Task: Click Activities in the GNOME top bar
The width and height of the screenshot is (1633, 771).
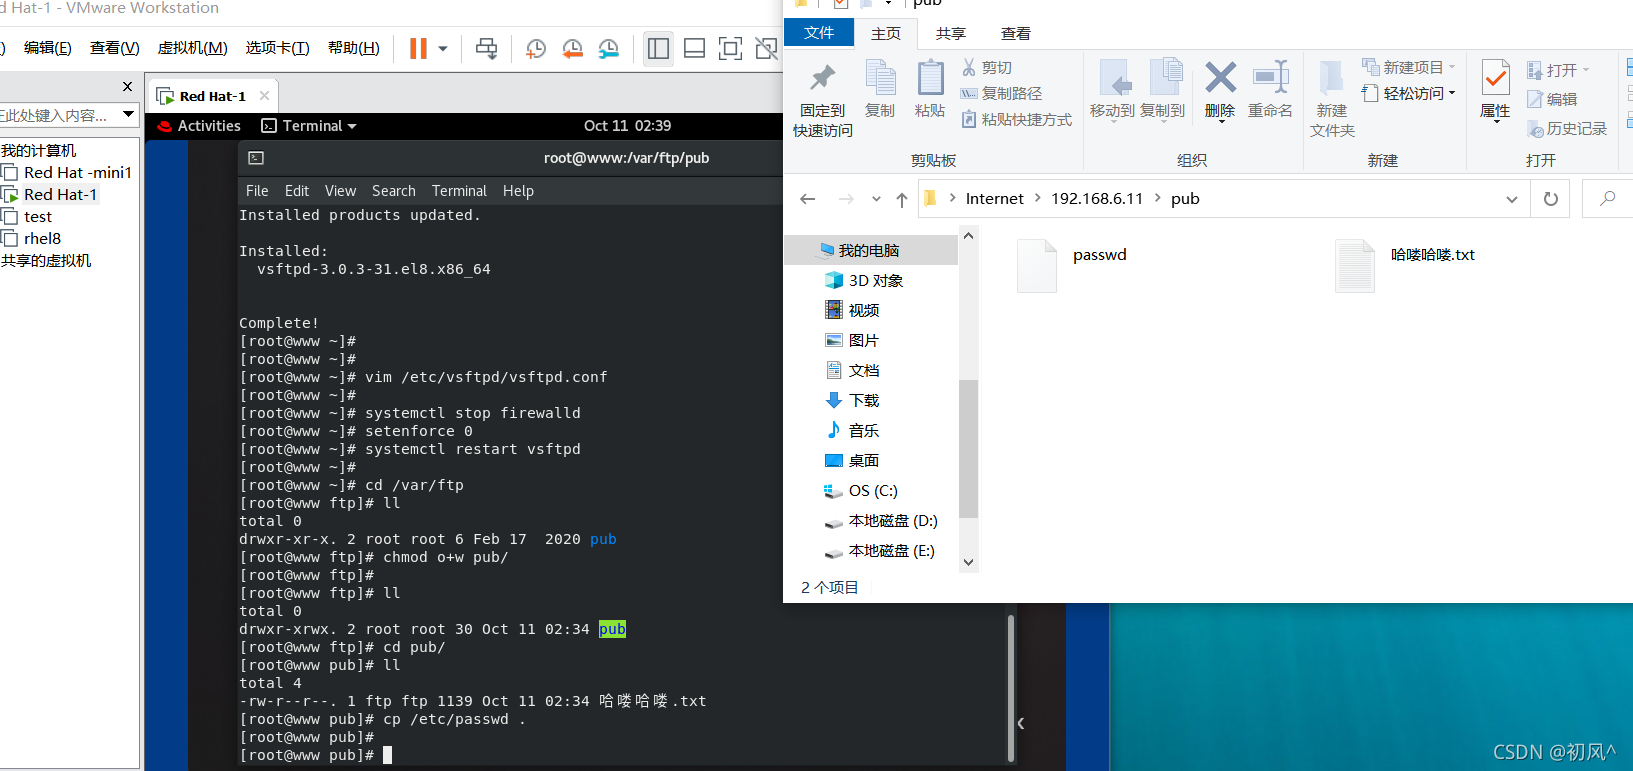Action: coord(209,126)
